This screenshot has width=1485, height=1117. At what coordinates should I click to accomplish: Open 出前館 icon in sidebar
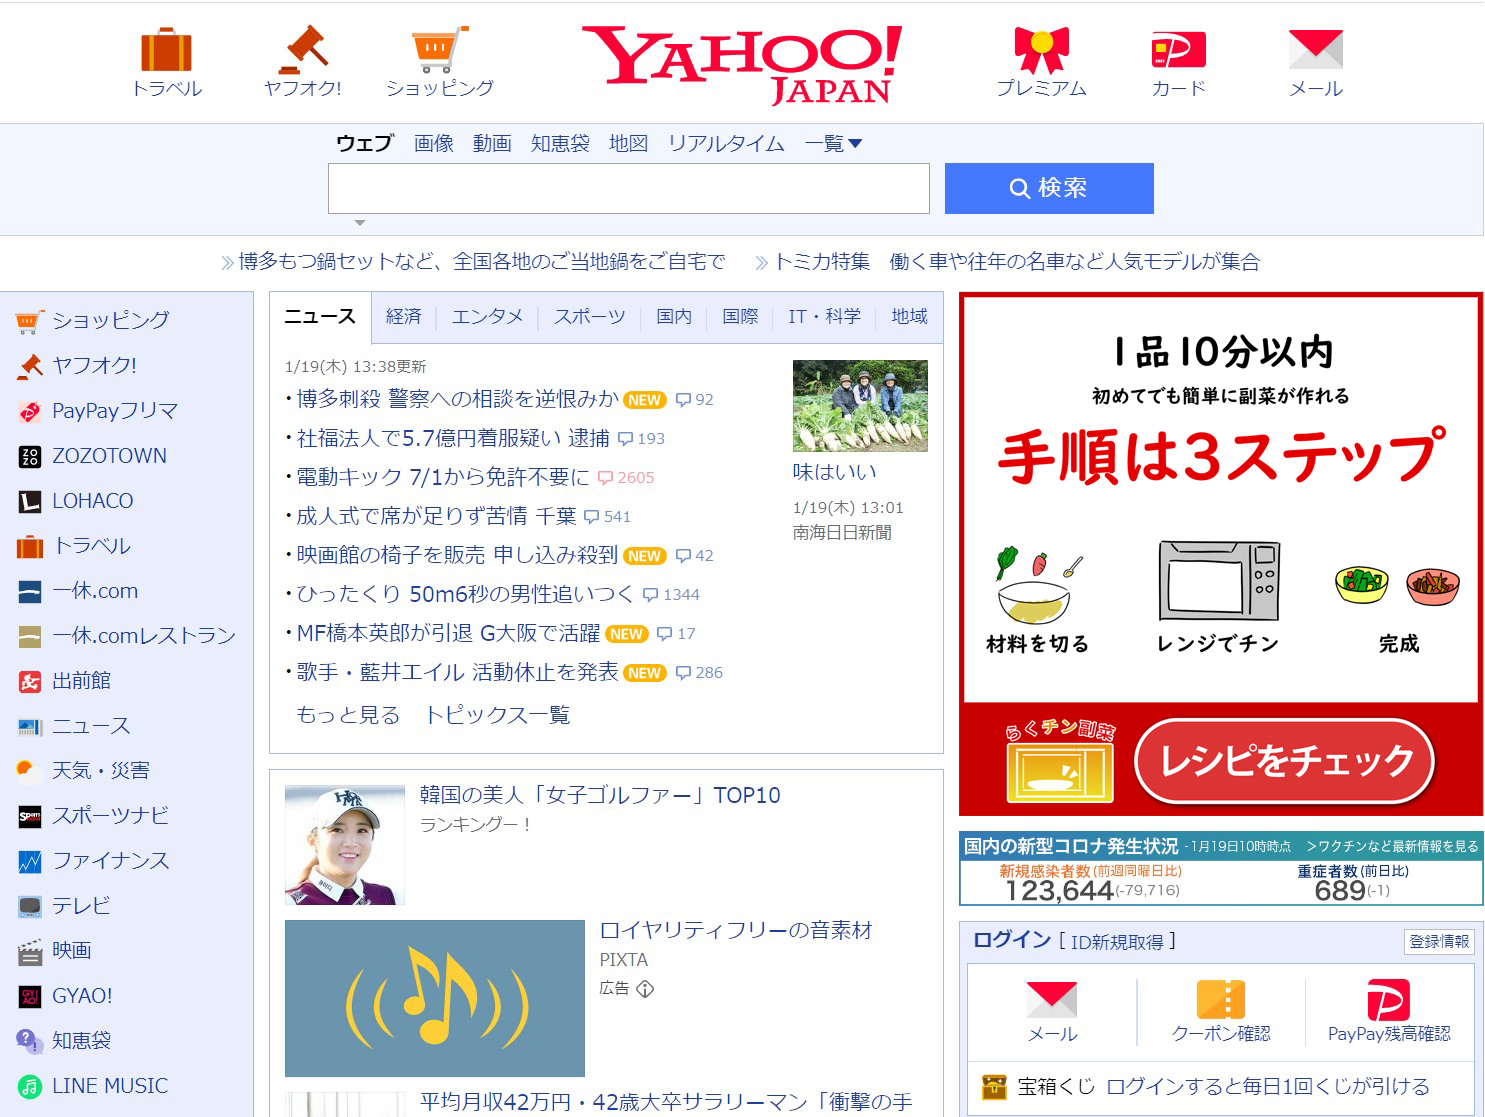click(x=30, y=681)
